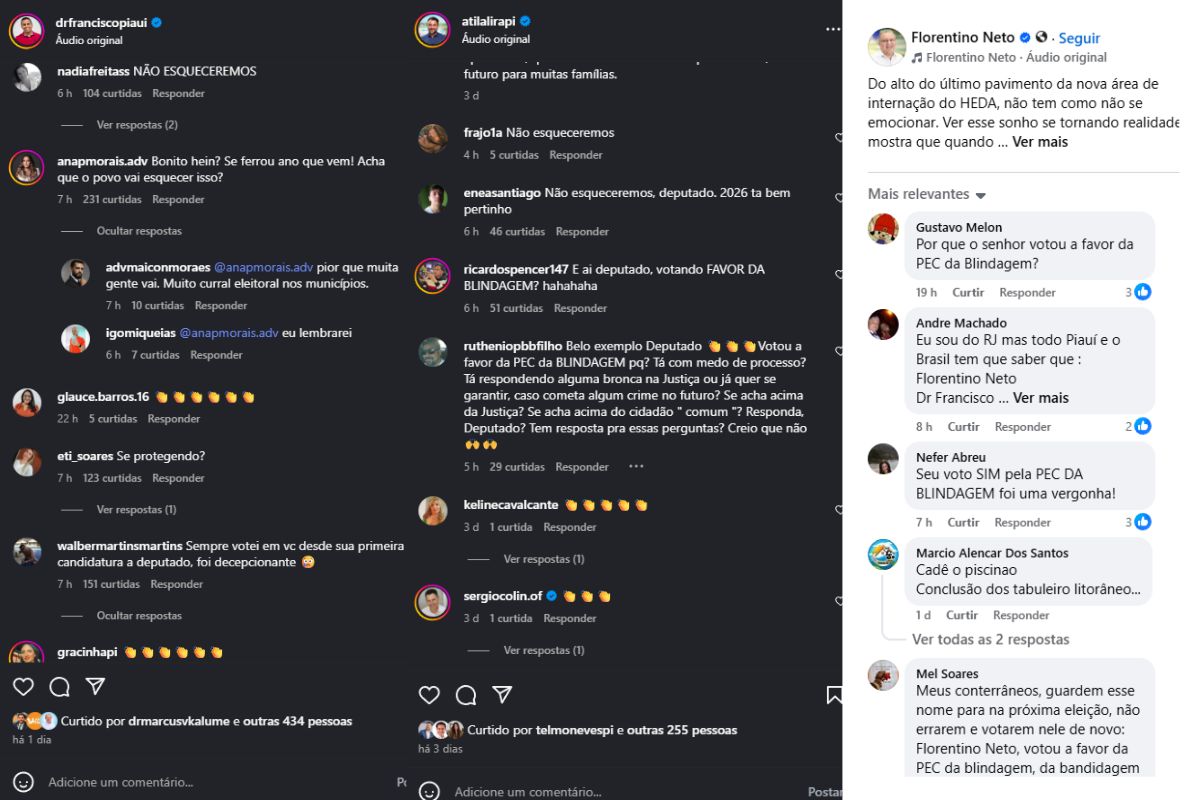
Task: Follow Florentino Neto with Seguir
Action: (x=1079, y=38)
